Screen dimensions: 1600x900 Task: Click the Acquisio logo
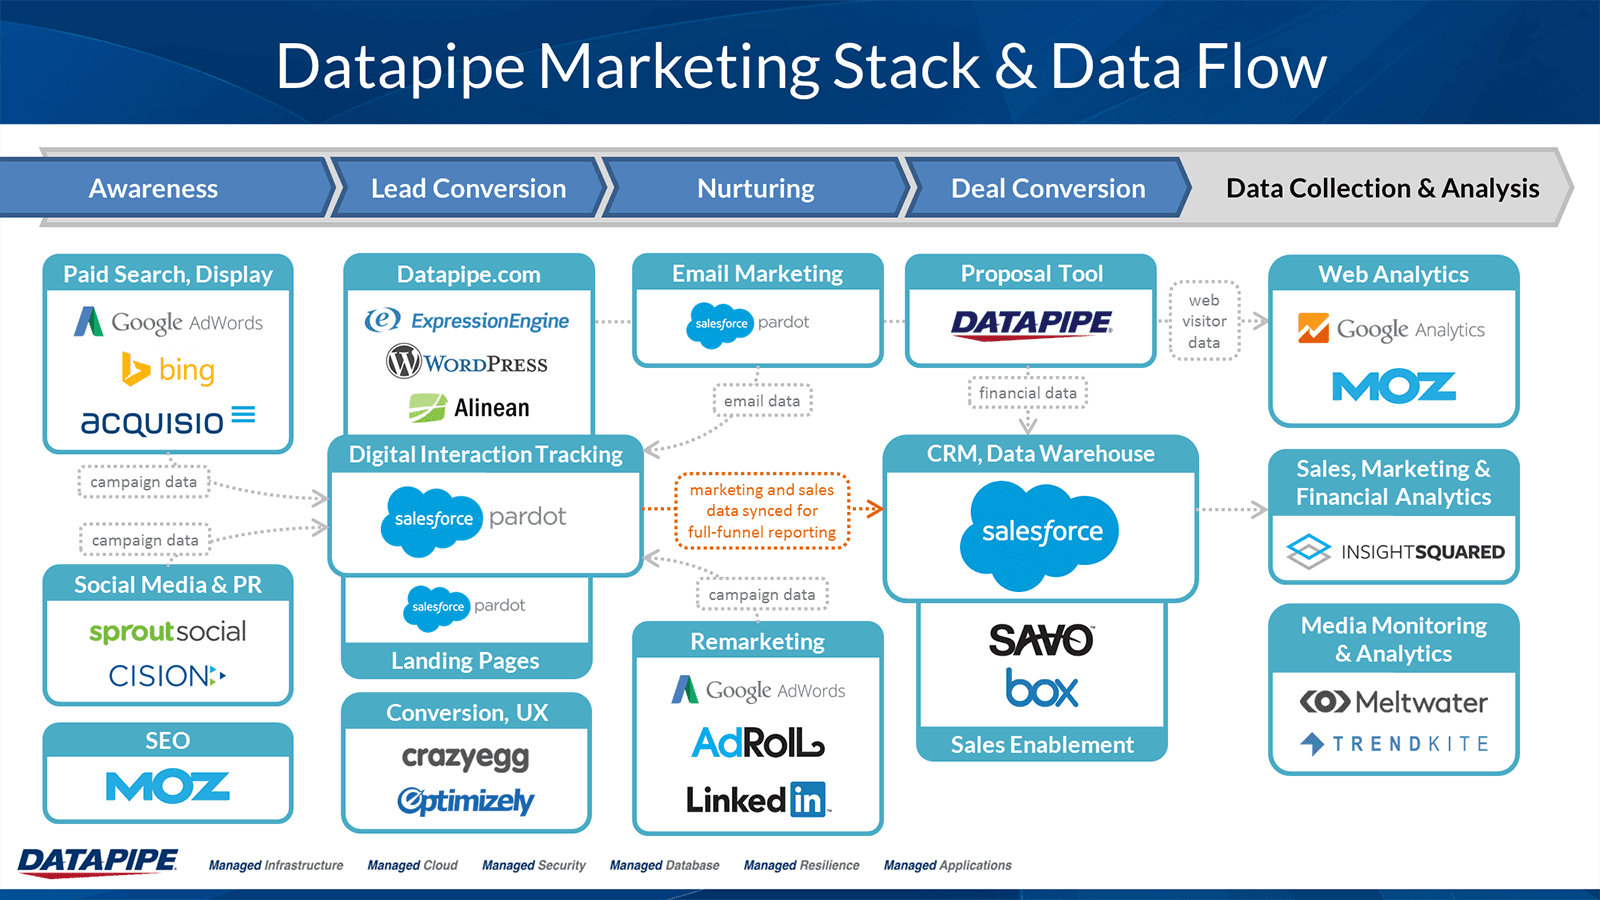point(168,421)
